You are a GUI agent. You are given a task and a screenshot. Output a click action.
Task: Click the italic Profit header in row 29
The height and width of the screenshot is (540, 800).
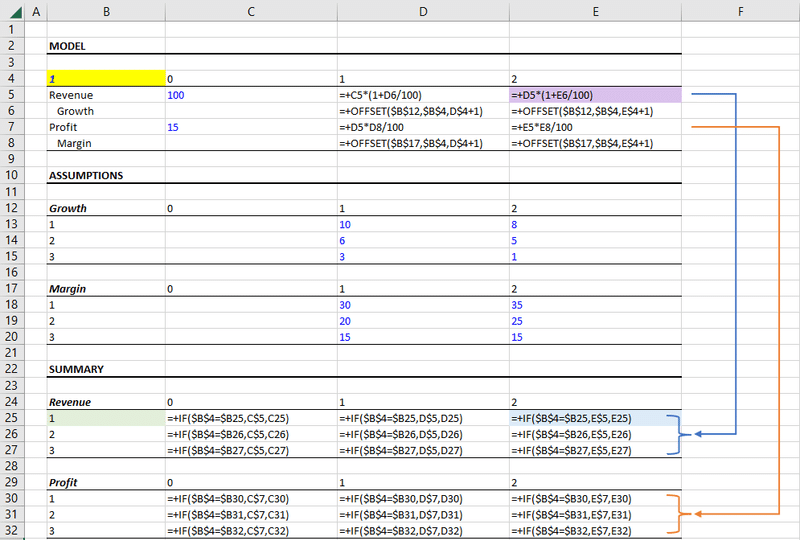63,483
